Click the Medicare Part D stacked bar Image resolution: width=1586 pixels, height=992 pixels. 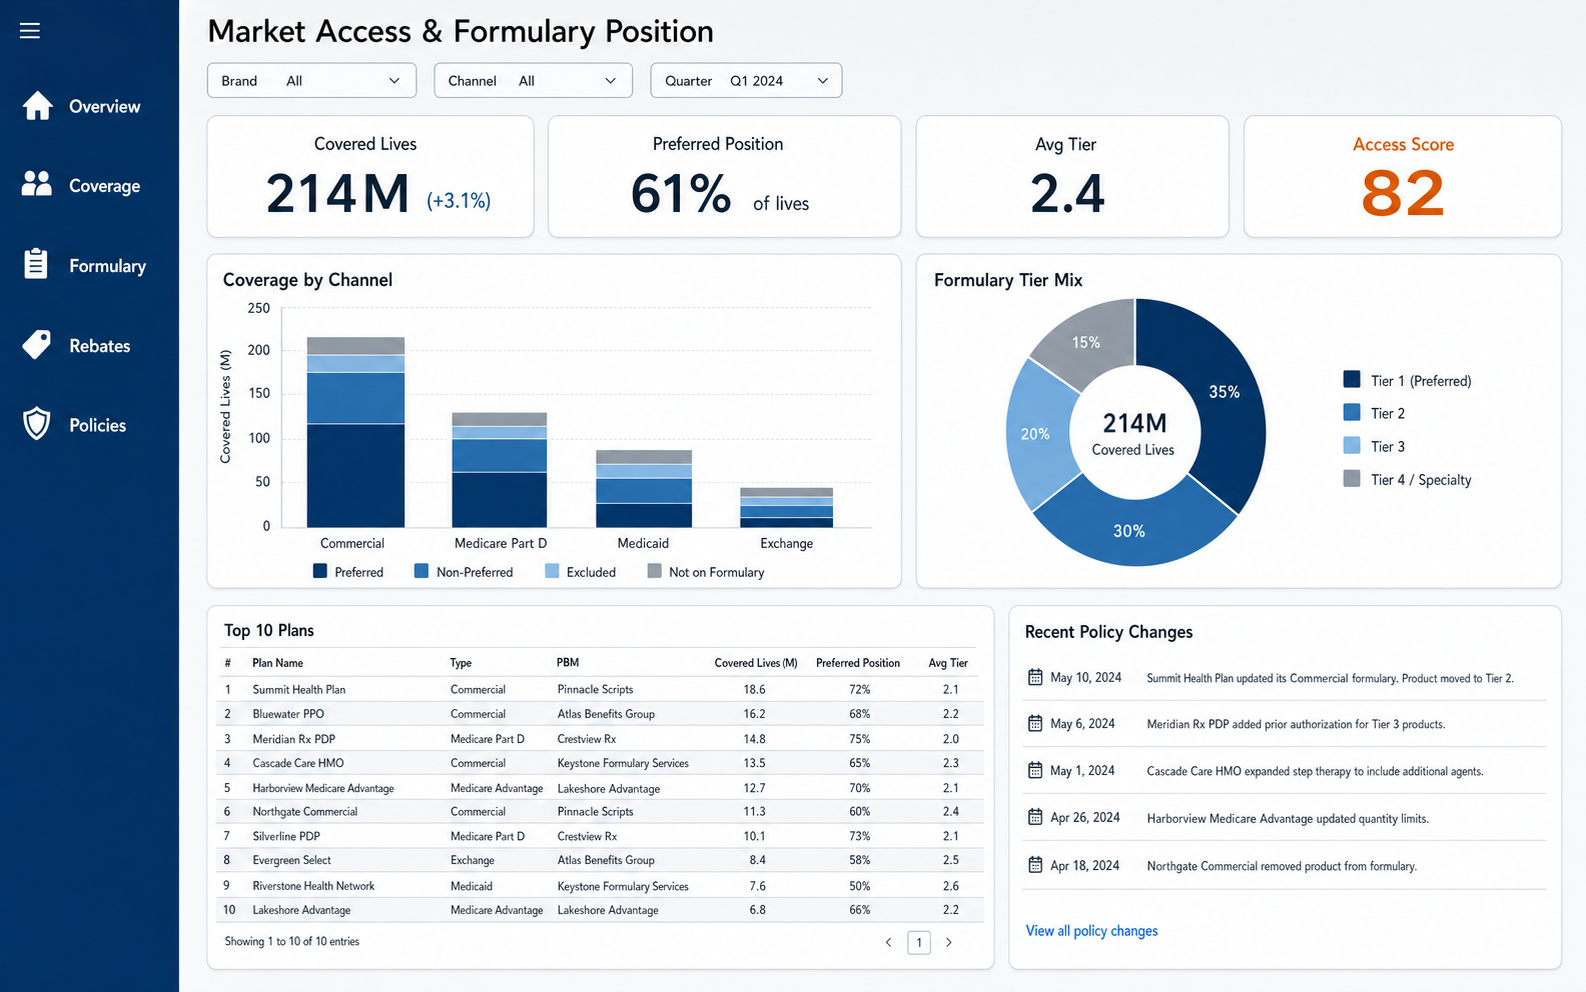(499, 470)
